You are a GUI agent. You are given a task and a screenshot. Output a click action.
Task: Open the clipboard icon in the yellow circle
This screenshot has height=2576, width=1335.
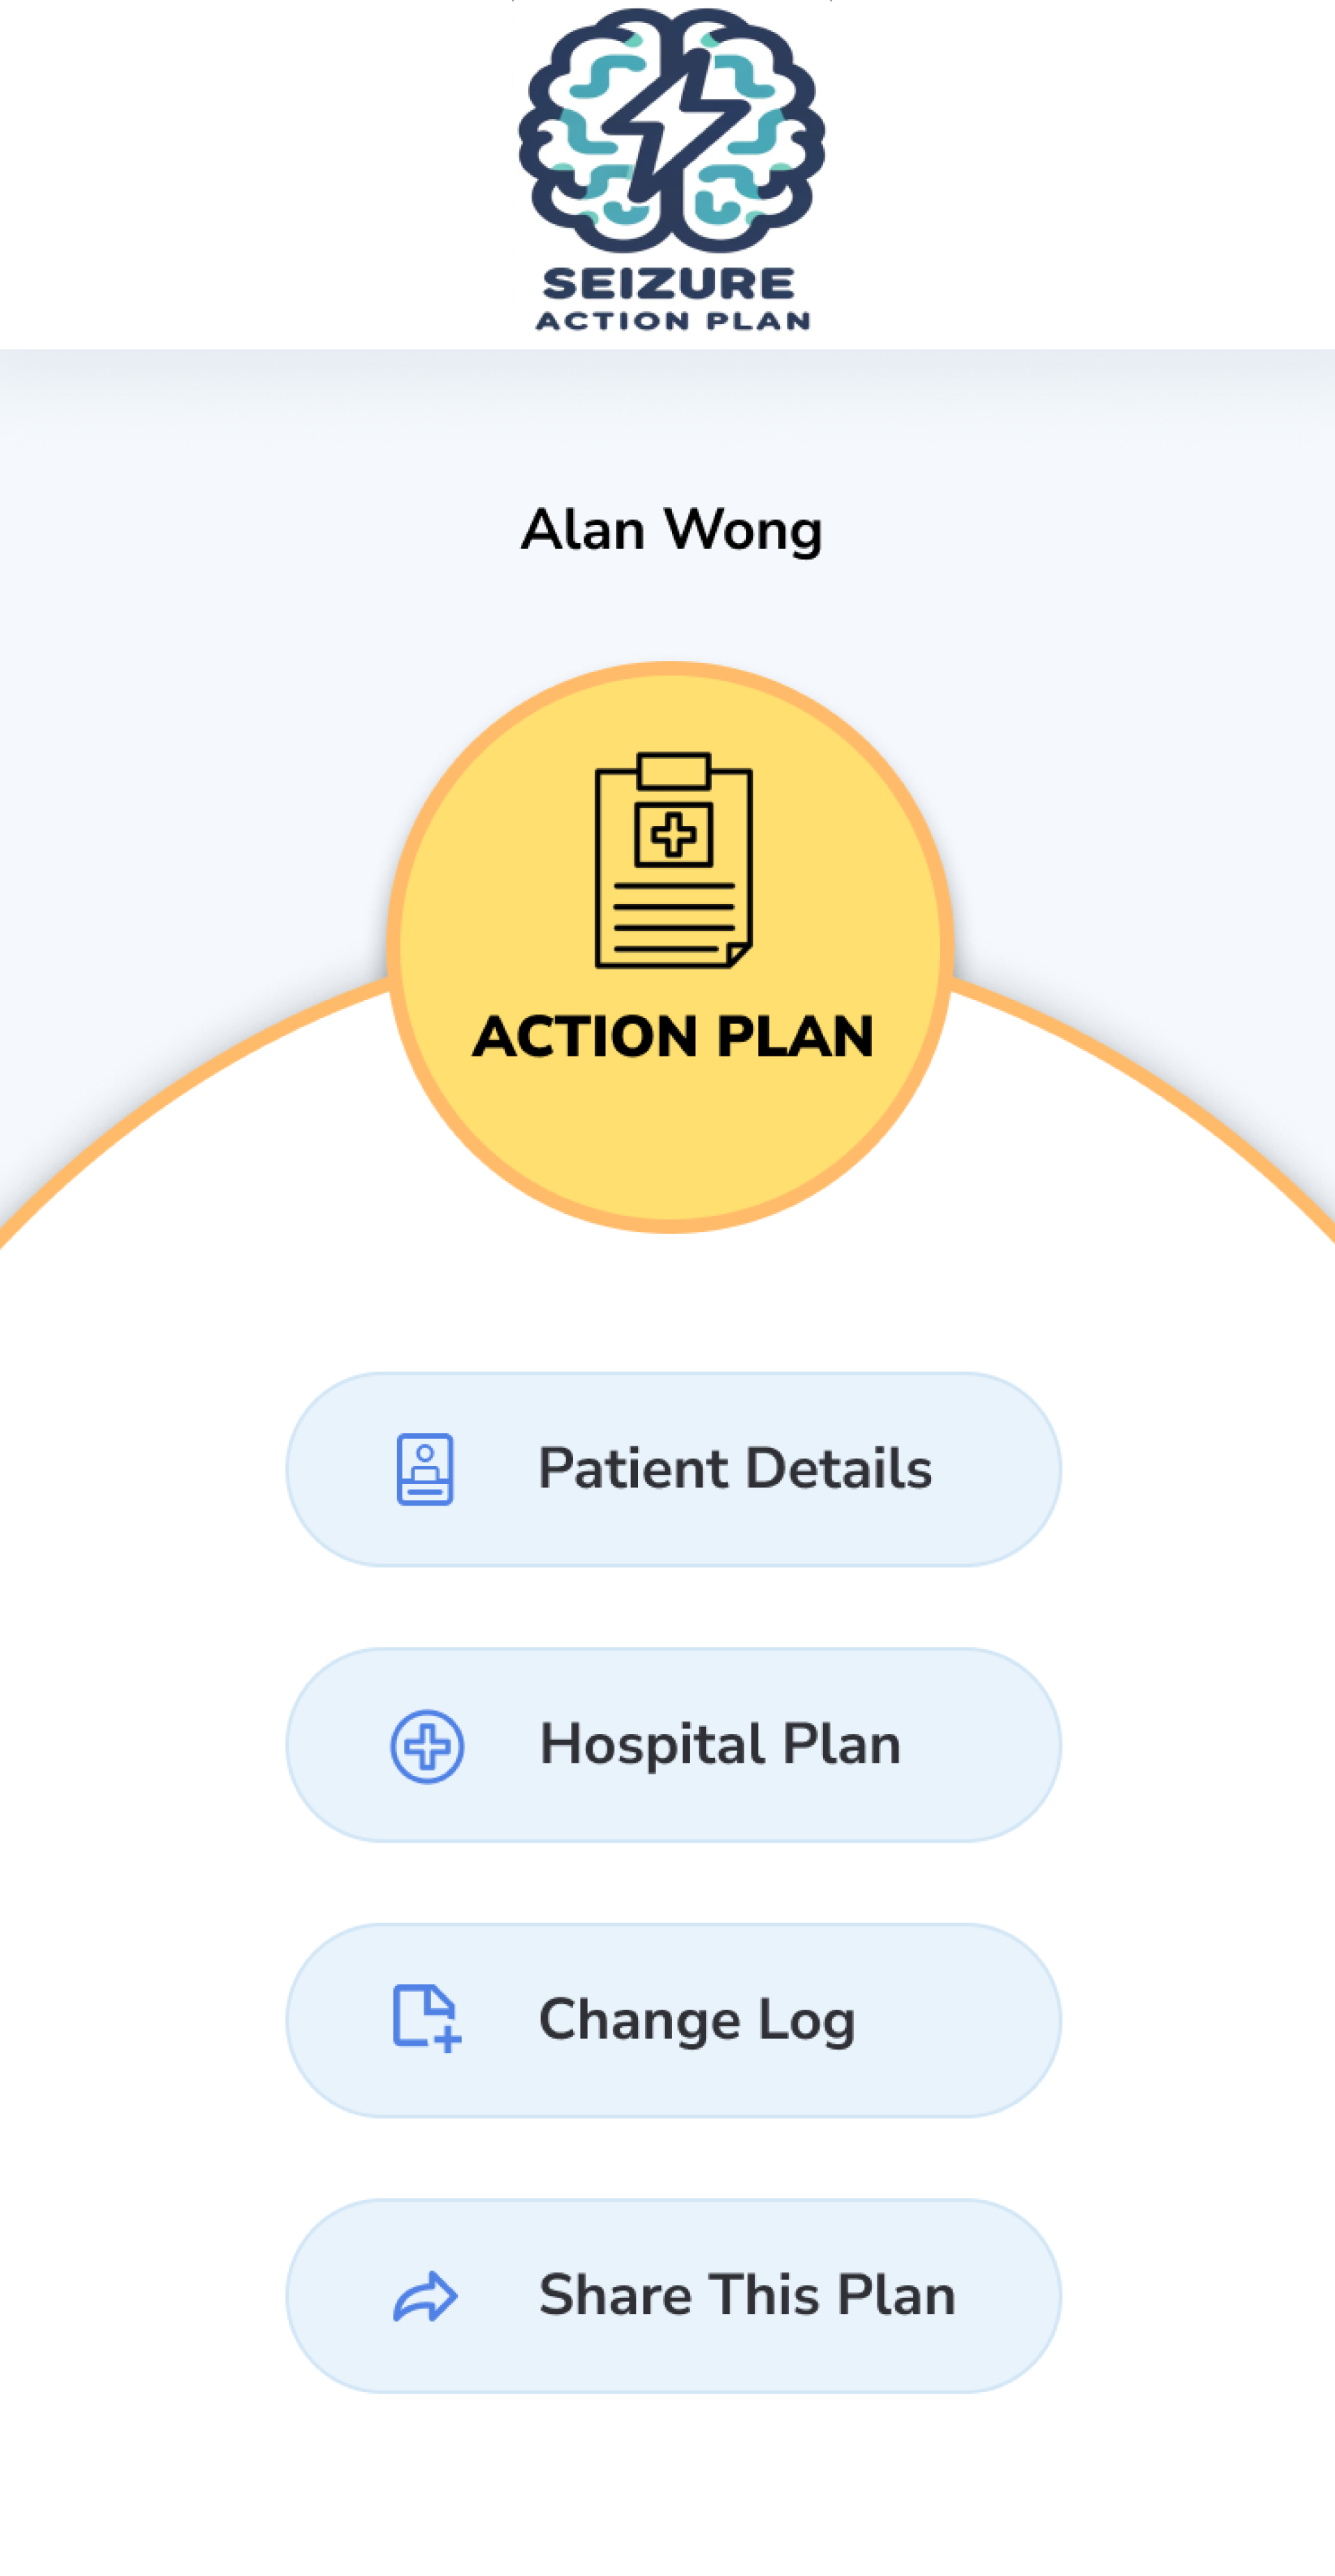[x=673, y=860]
